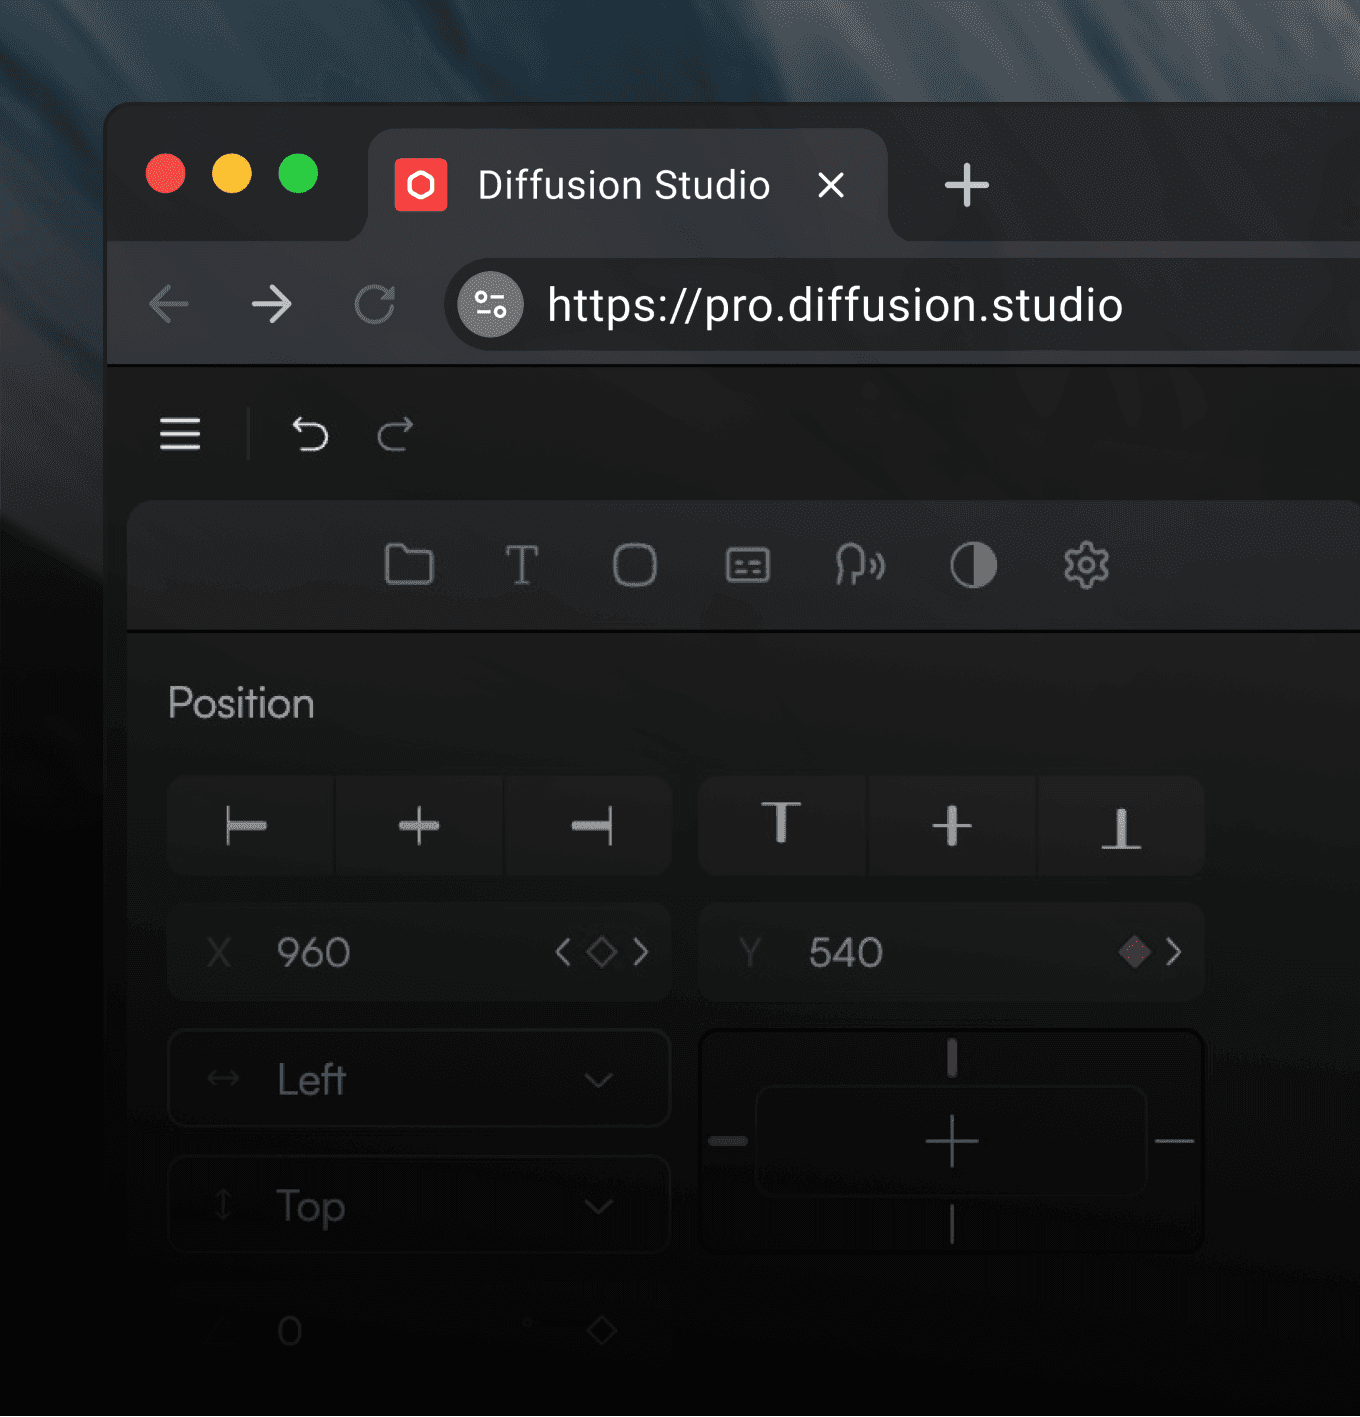Image resolution: width=1360 pixels, height=1417 pixels.
Task: Select the Text tool icon
Action: click(x=522, y=565)
